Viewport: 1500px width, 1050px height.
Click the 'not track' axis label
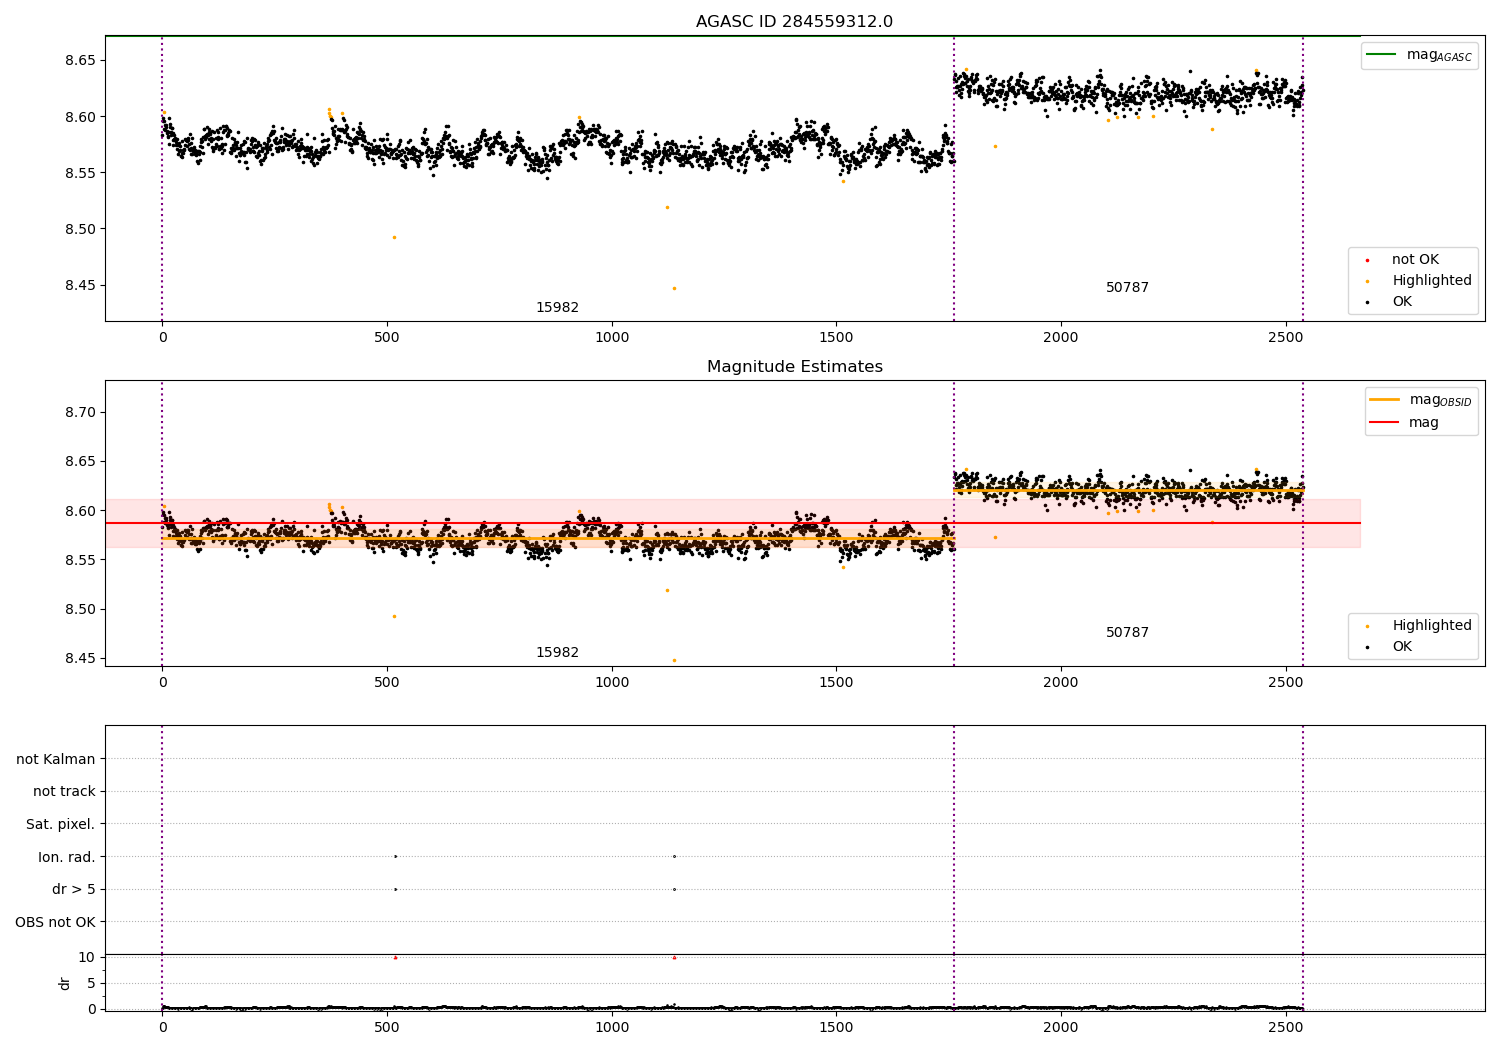64,792
